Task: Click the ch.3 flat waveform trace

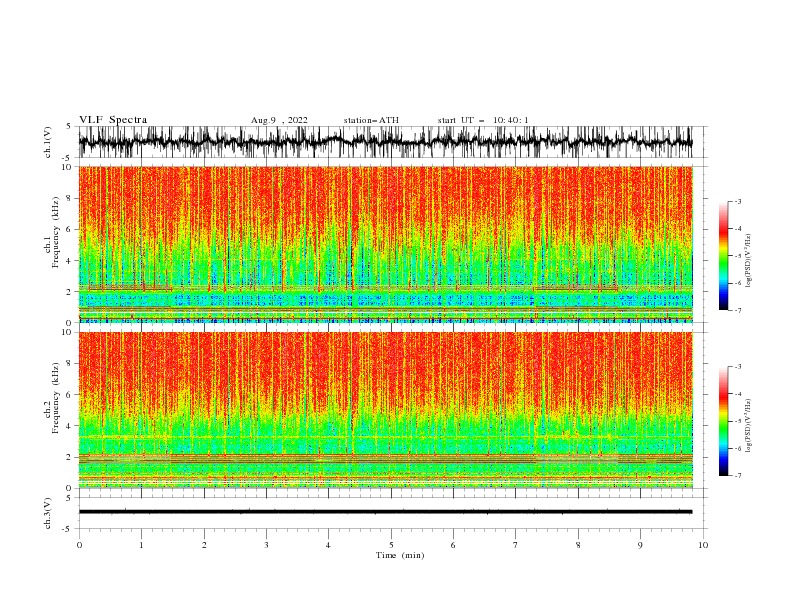Action: click(x=385, y=512)
